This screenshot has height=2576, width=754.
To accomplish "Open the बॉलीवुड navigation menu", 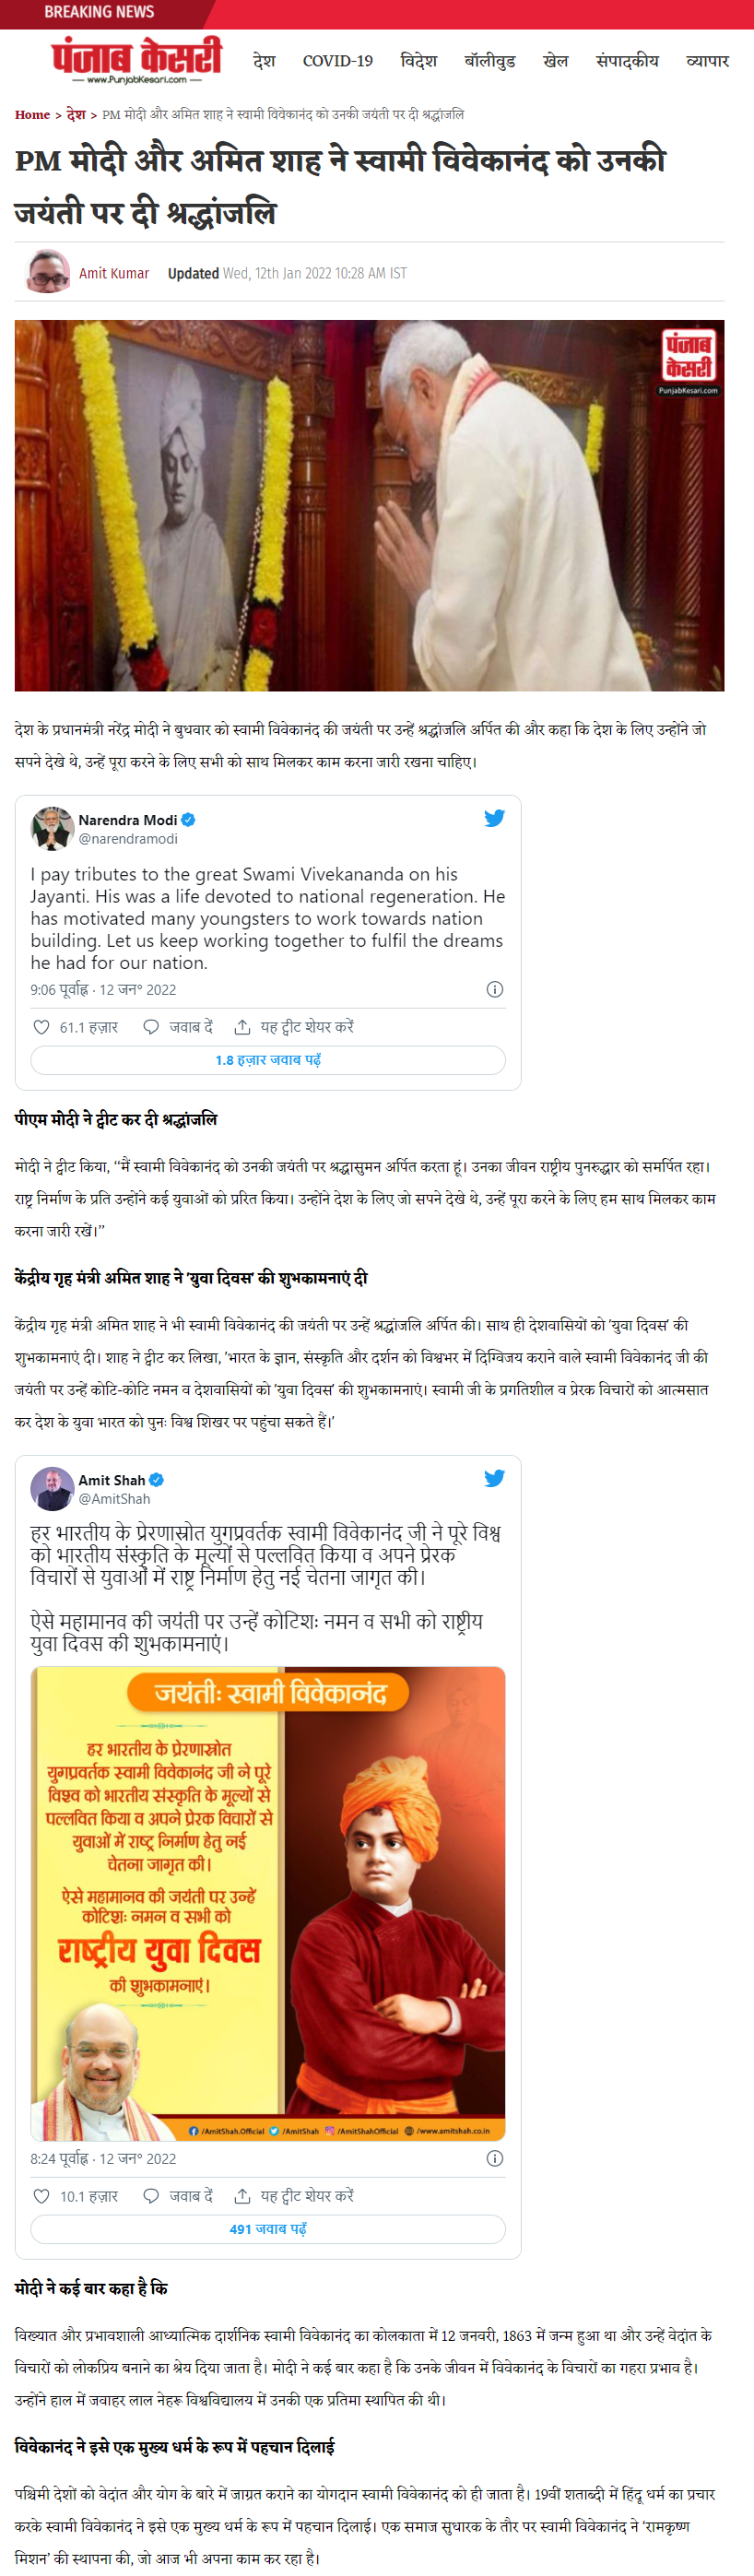I will click(490, 61).
